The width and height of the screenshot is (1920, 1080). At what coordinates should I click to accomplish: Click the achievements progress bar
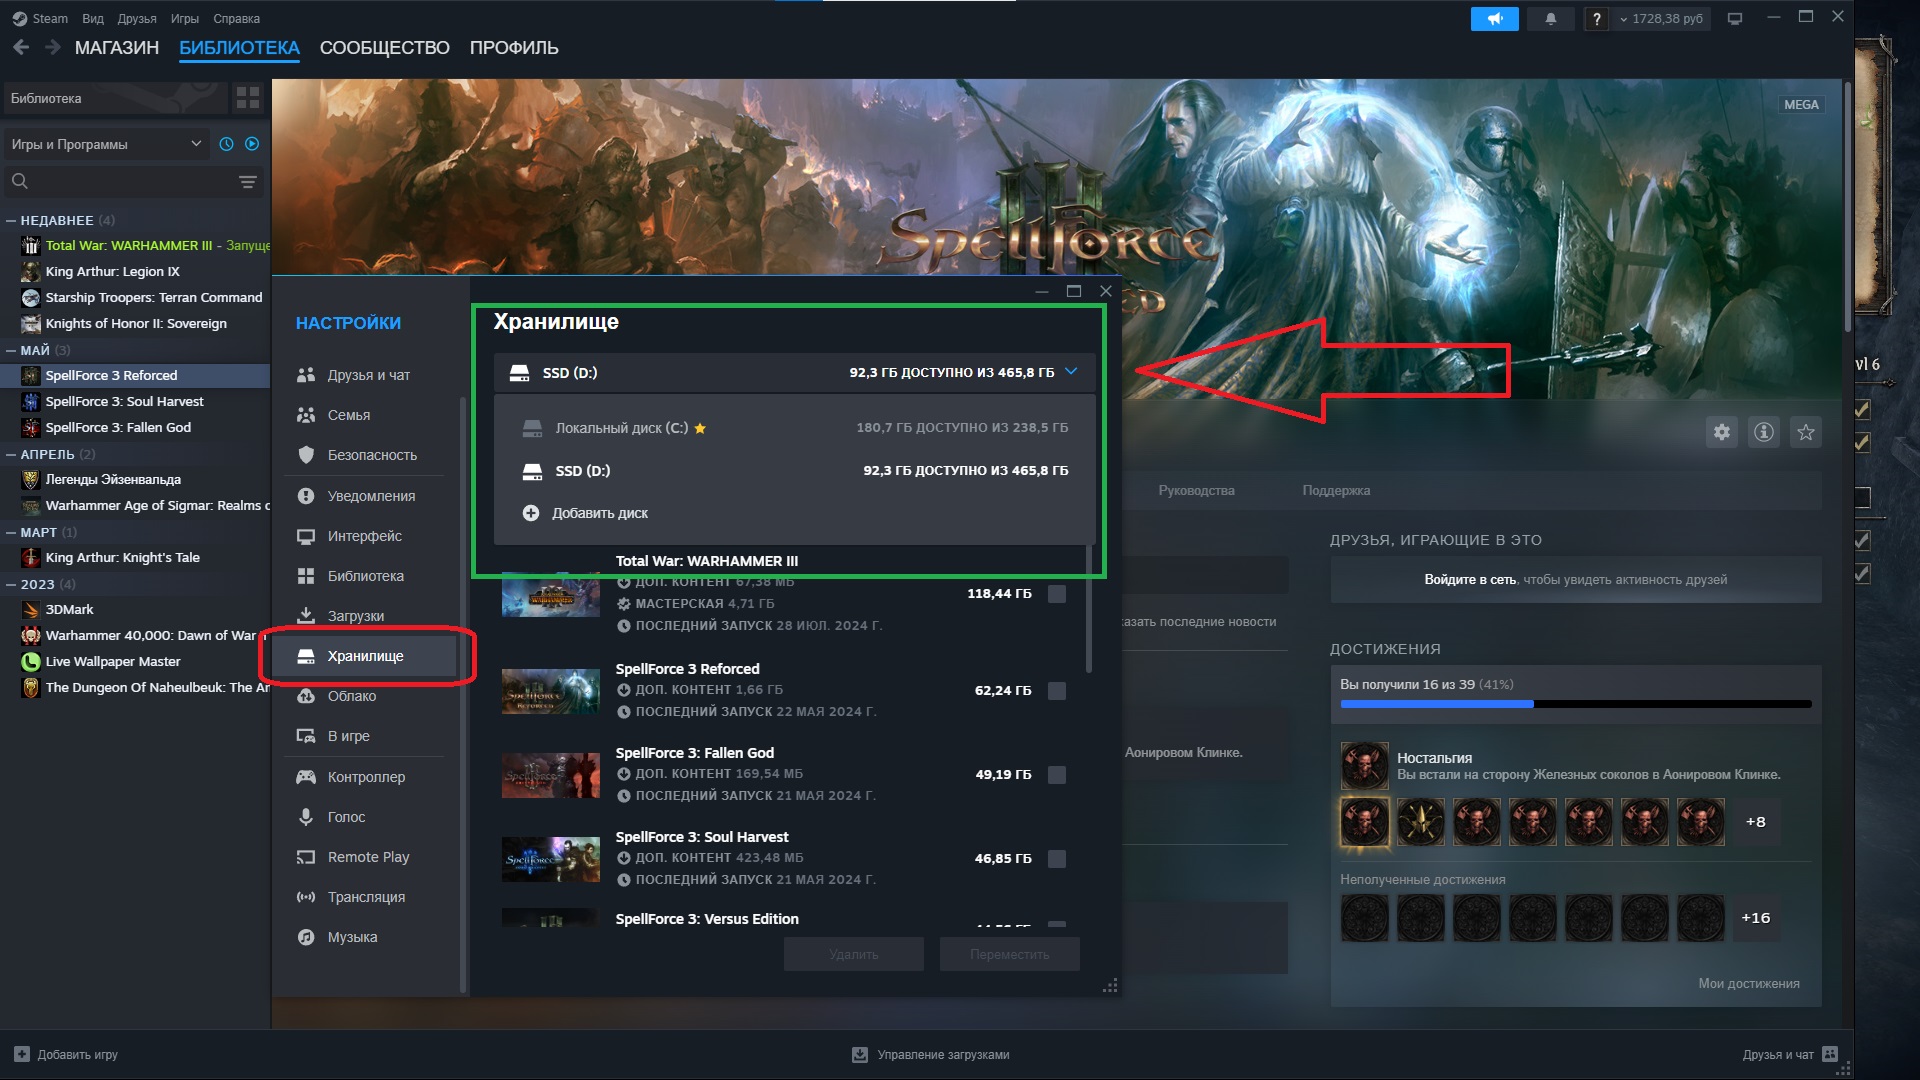click(1575, 704)
